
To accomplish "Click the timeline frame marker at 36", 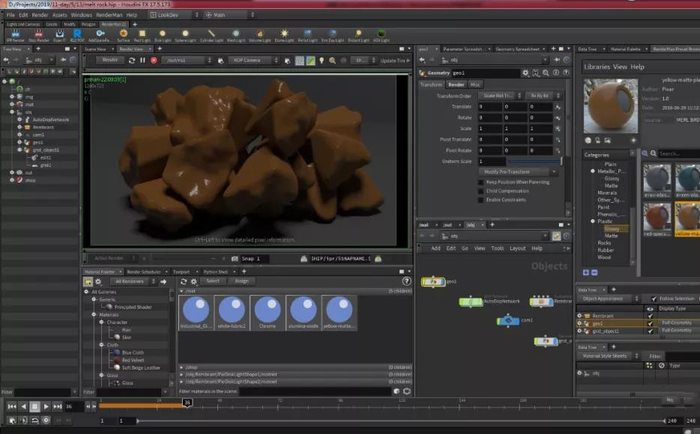I will [x=187, y=403].
